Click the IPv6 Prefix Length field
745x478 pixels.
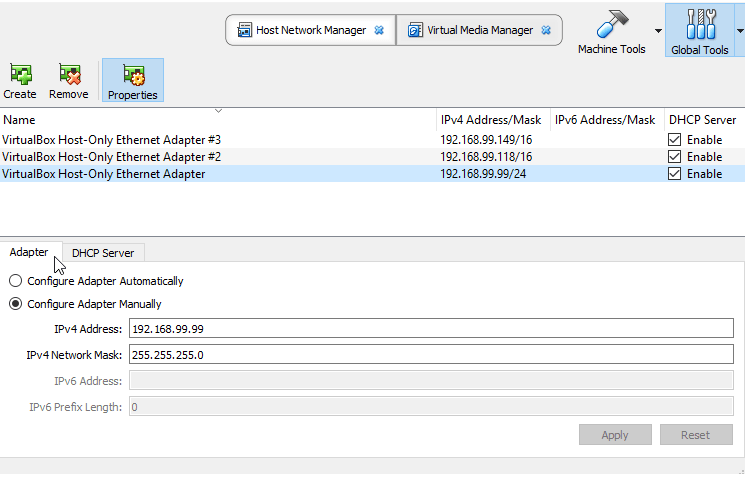431,407
